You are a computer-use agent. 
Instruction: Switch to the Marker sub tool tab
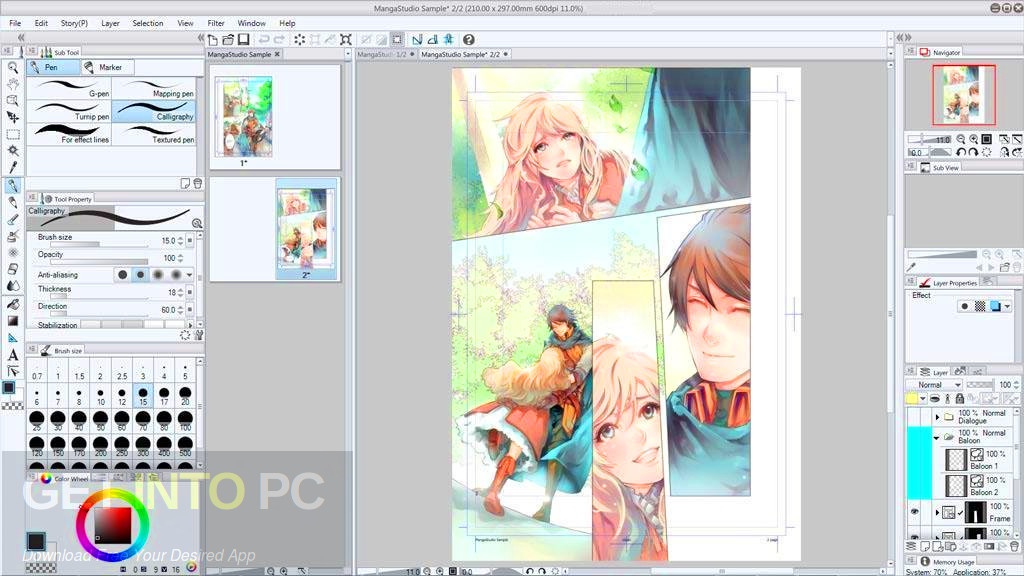(x=107, y=67)
